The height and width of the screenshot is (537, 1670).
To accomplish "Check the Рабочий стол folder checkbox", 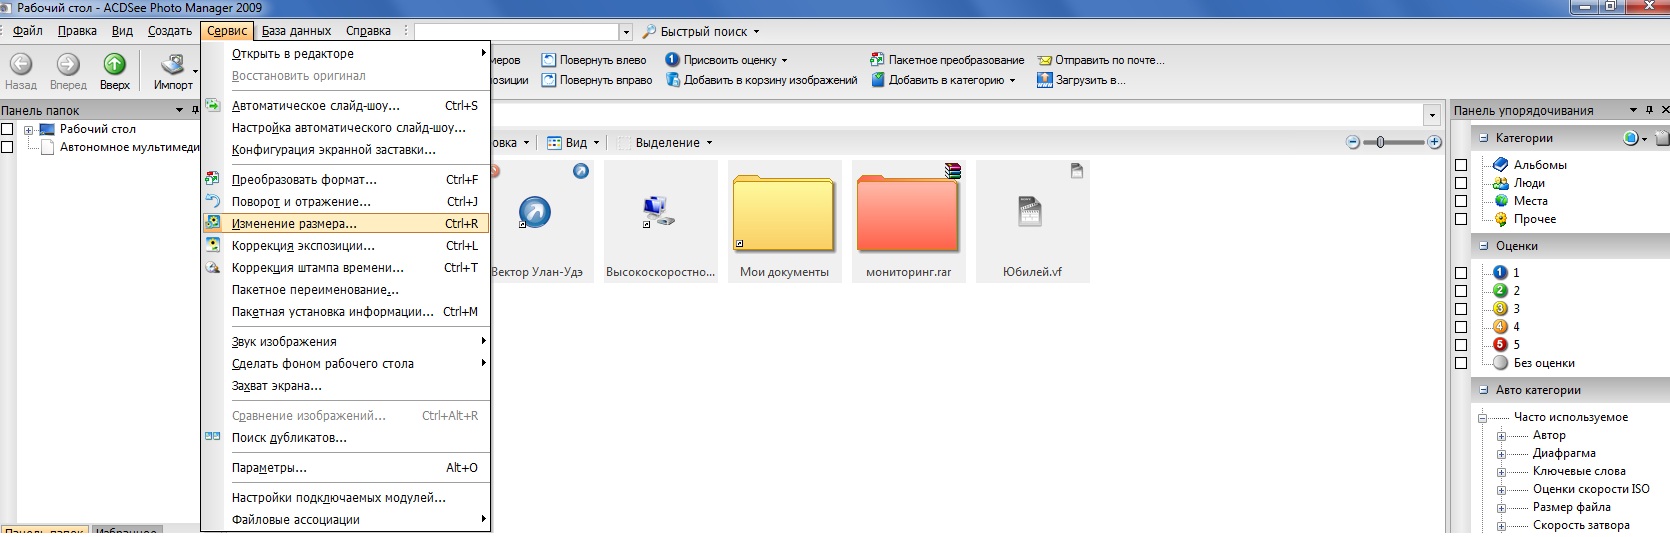I will pos(7,129).
